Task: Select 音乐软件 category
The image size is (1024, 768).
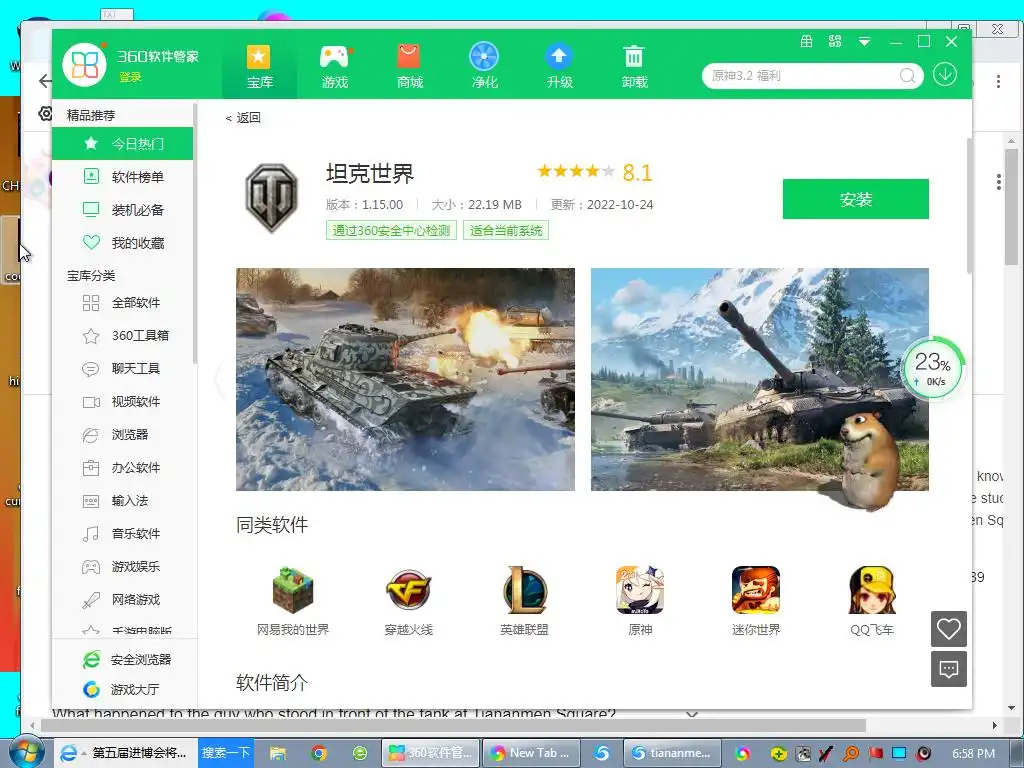Action: click(123, 534)
